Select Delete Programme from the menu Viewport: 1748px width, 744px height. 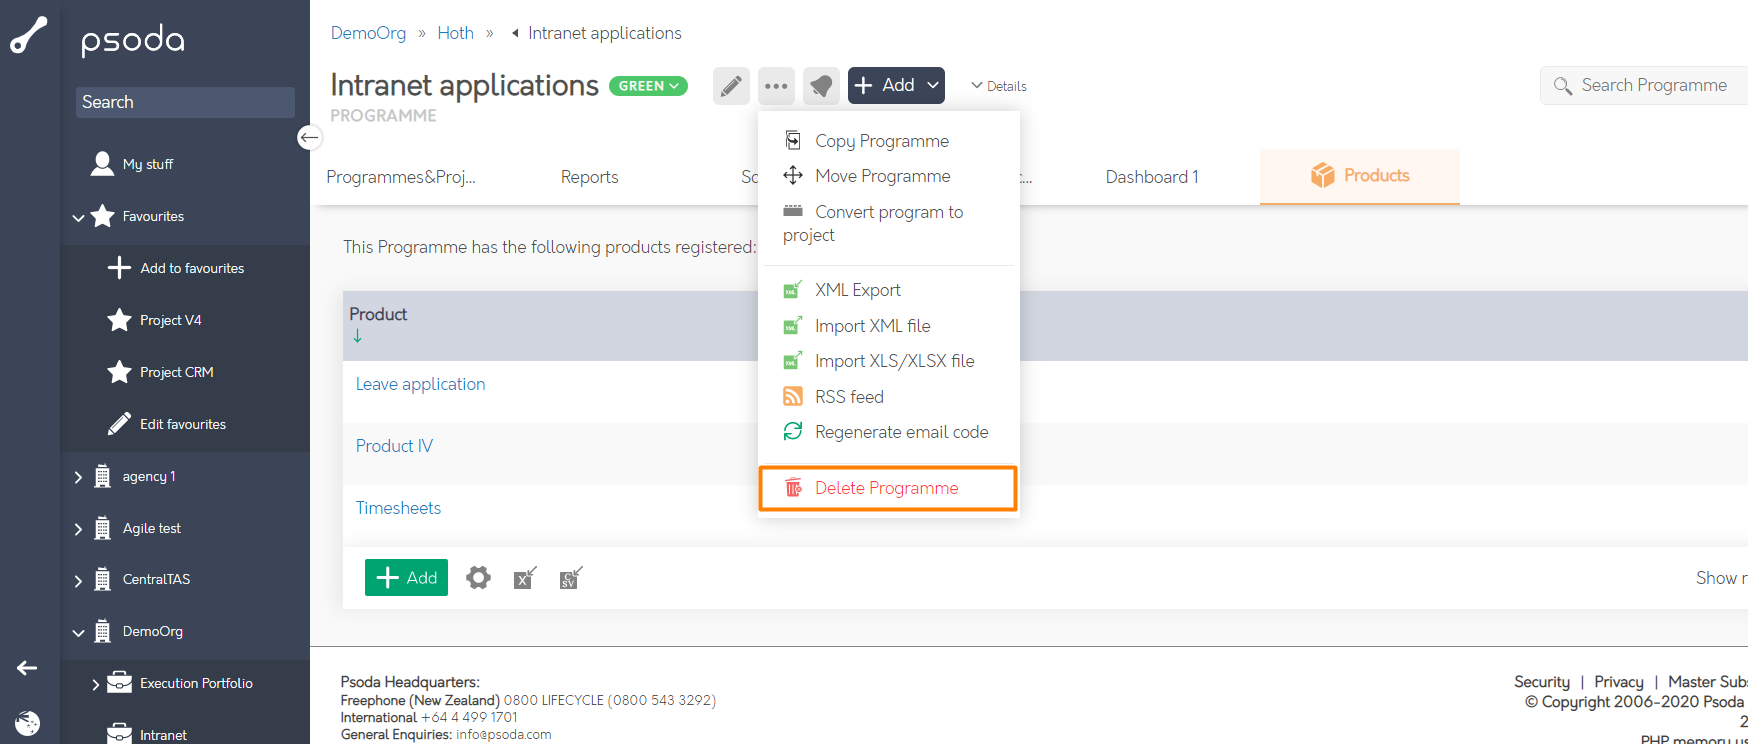click(886, 488)
